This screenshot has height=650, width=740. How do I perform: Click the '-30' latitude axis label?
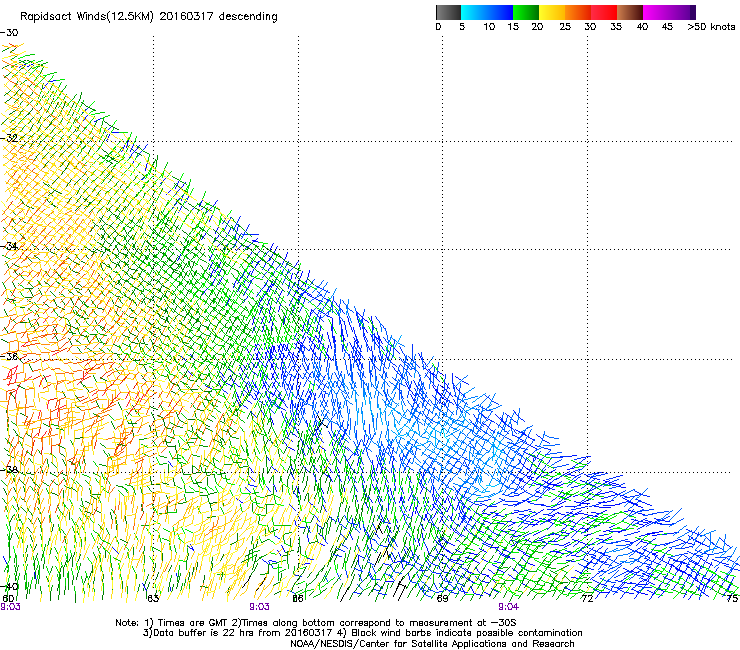pos(9,33)
